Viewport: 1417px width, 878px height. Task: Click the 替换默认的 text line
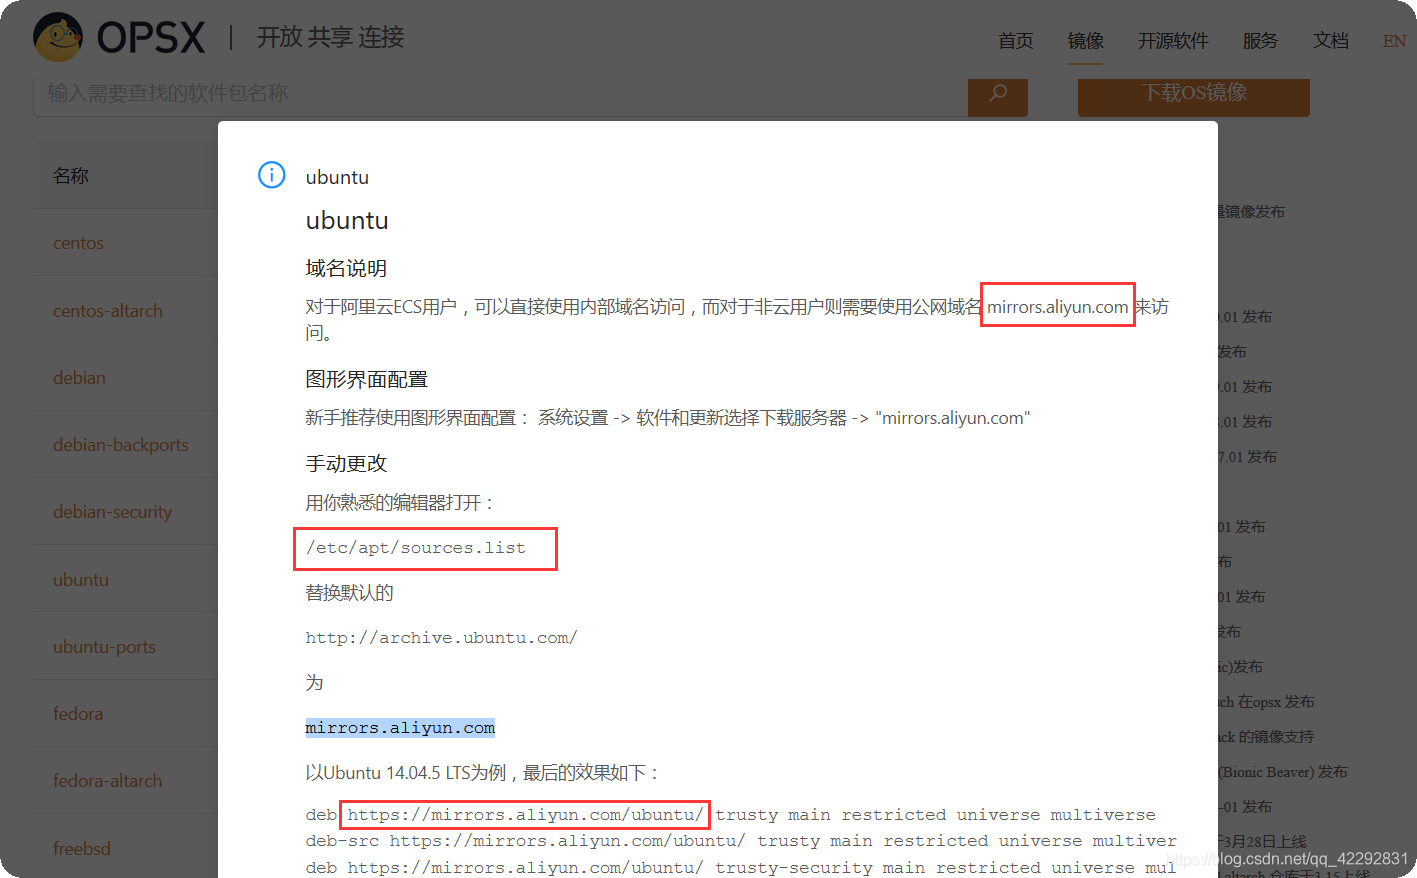(349, 593)
